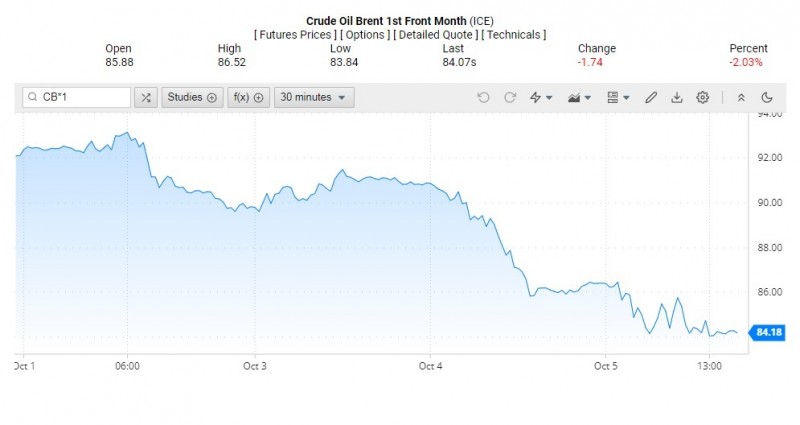Click the compare symbols shuffle icon
Image resolution: width=800 pixels, height=425 pixels.
pos(147,97)
